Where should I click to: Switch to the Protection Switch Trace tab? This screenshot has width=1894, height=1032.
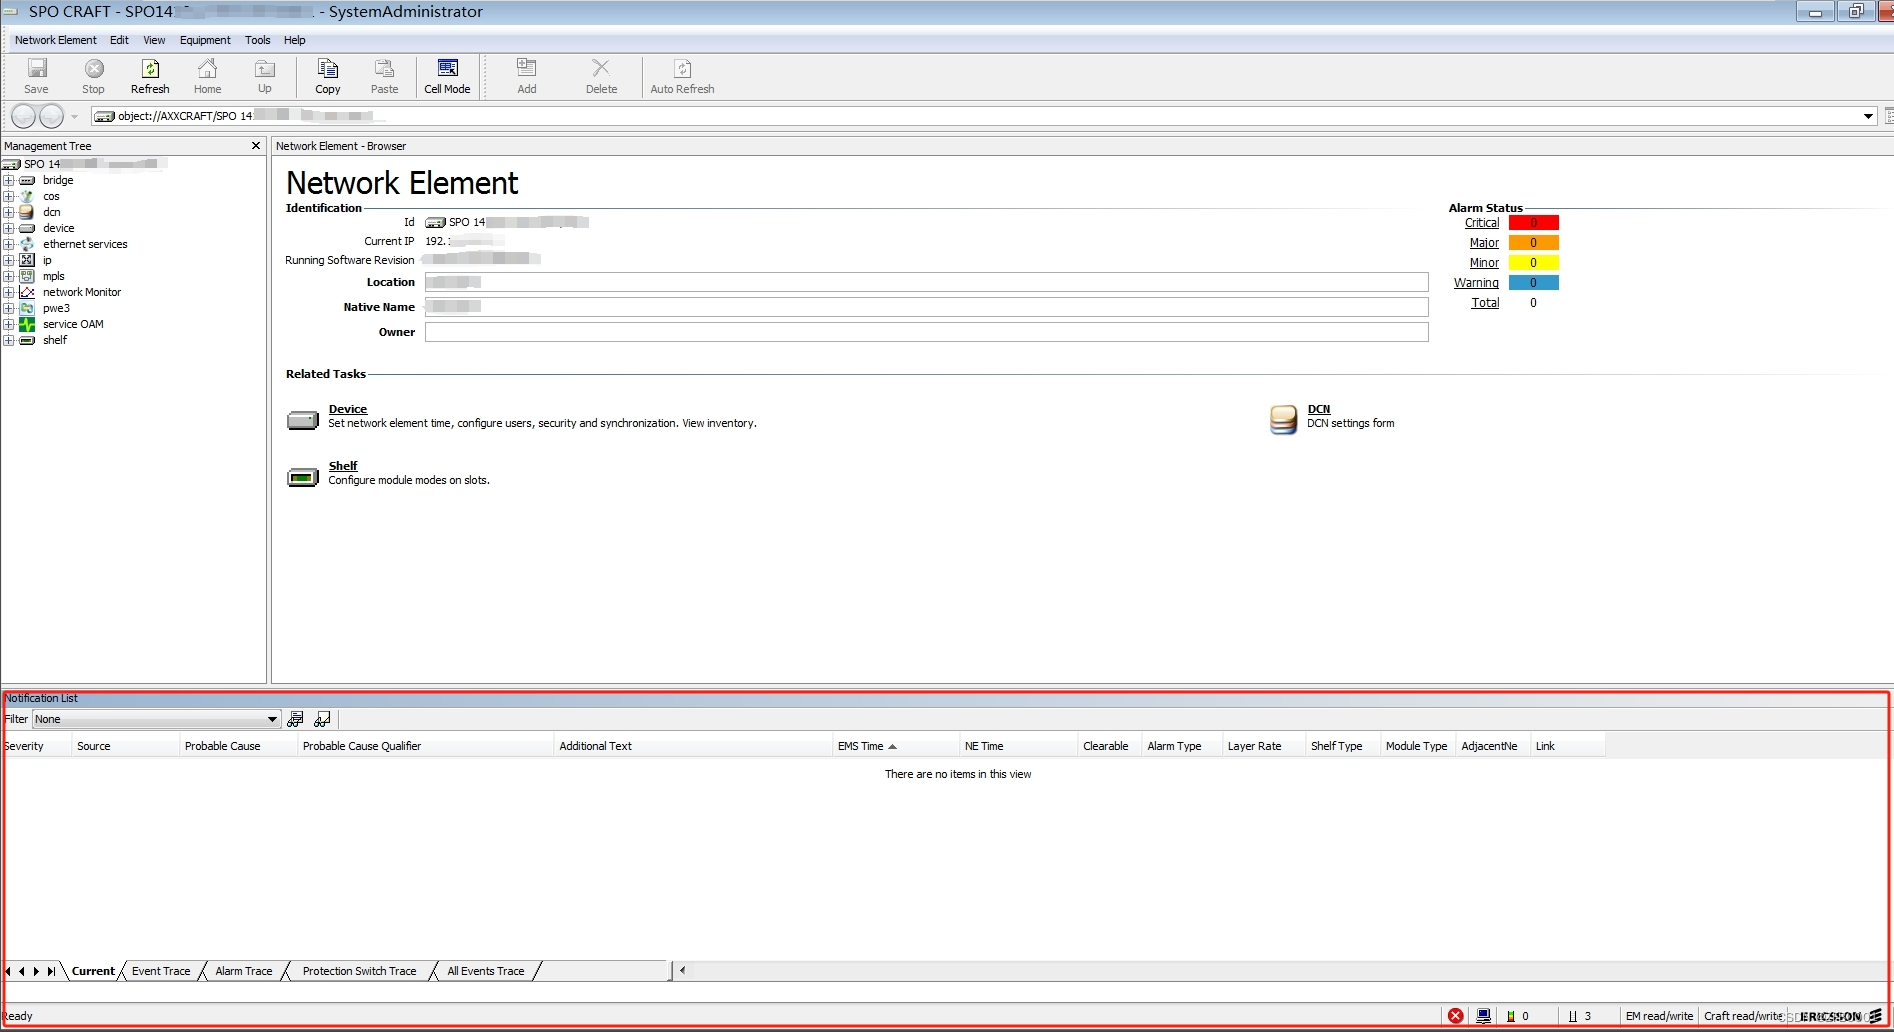359,971
